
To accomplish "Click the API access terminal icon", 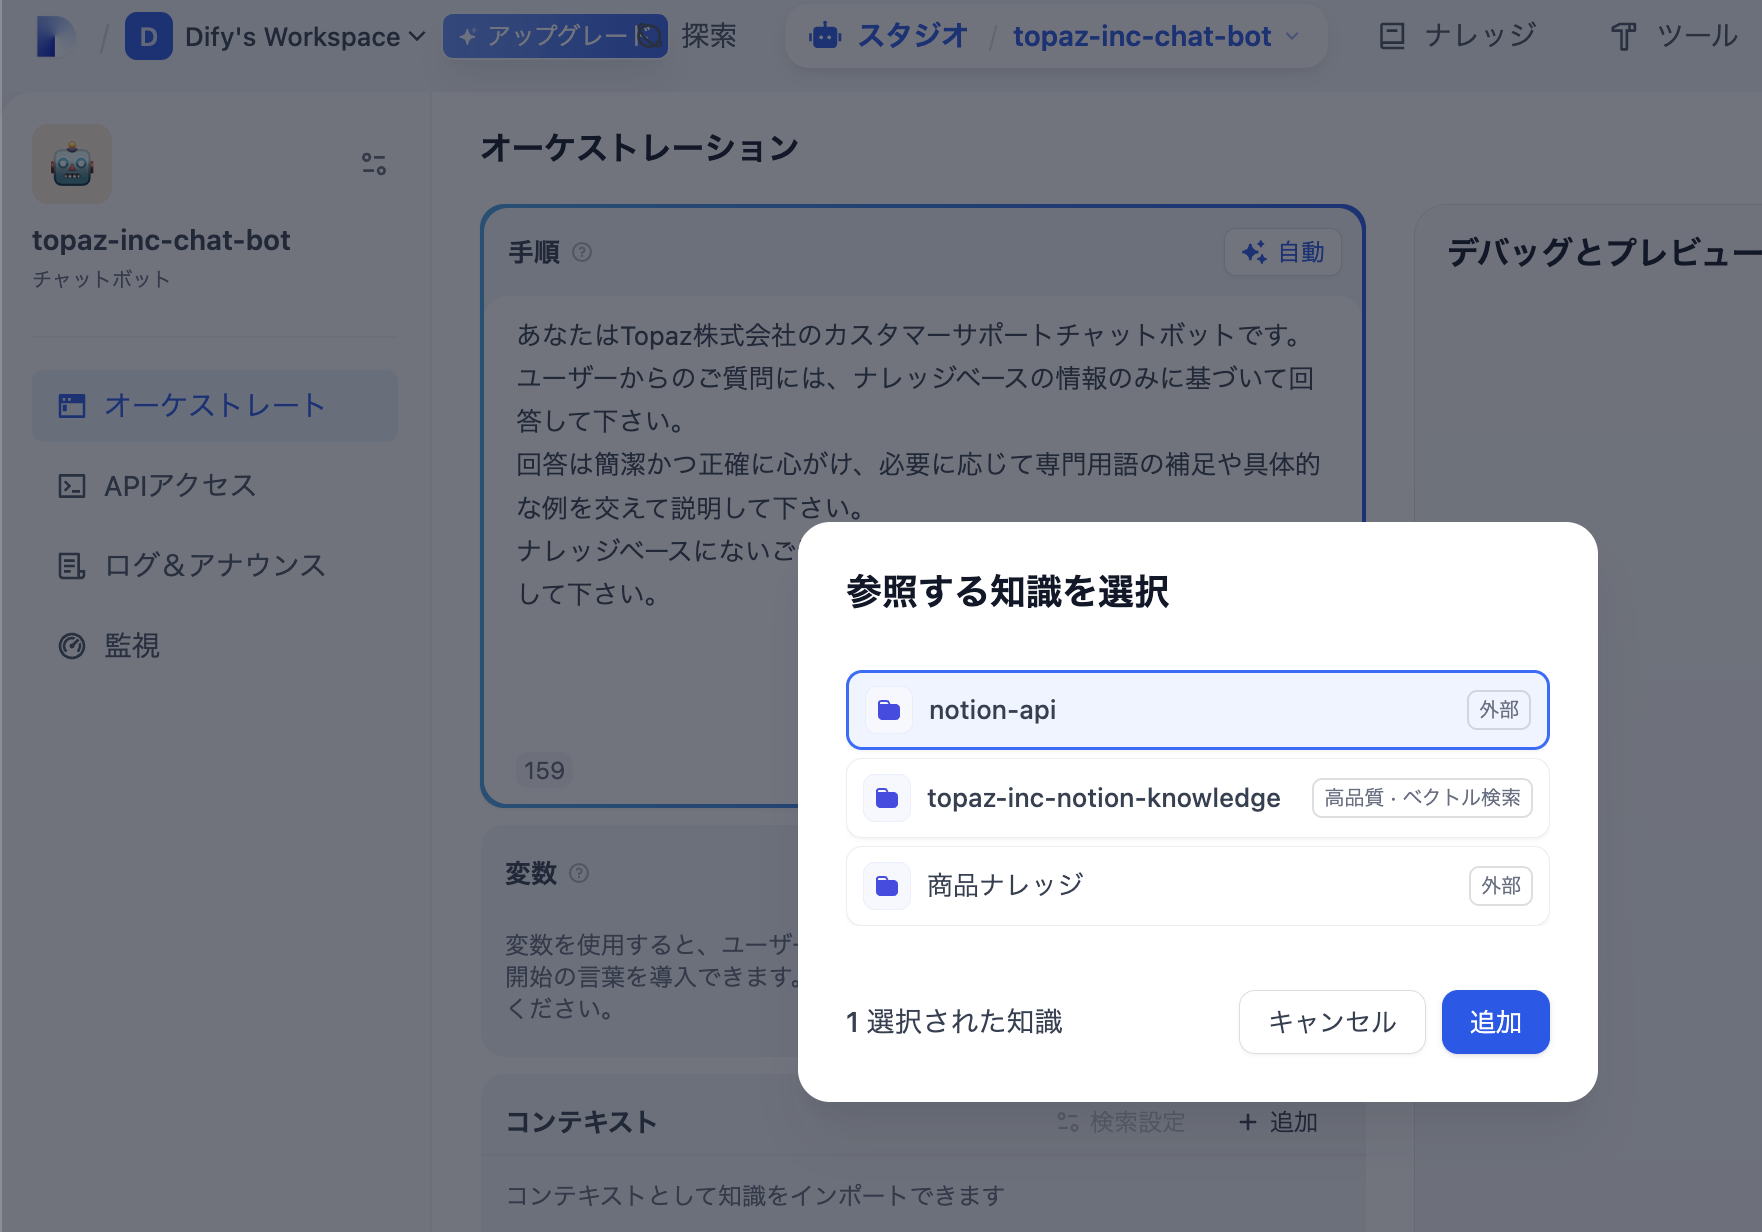I will click(72, 486).
